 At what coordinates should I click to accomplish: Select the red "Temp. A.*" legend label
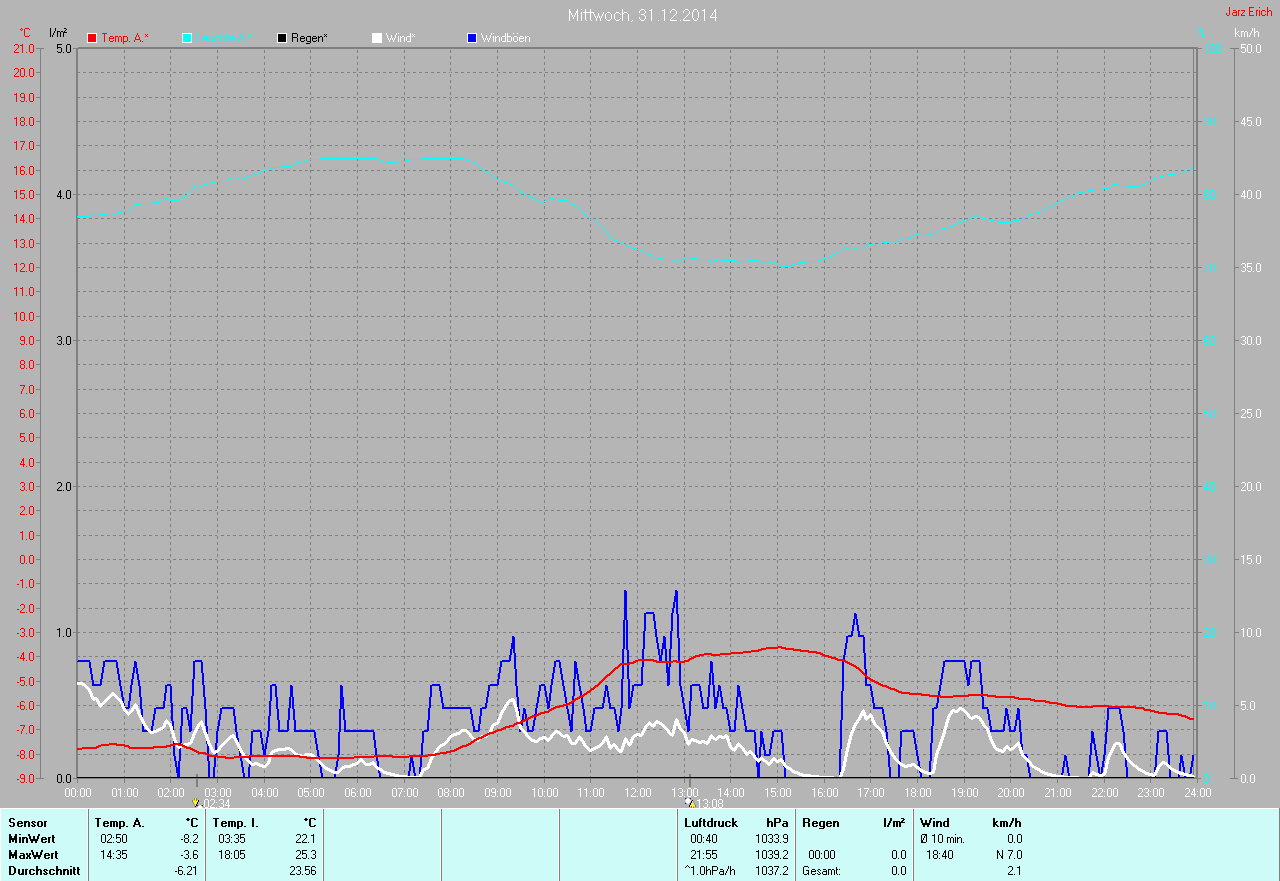tap(125, 38)
